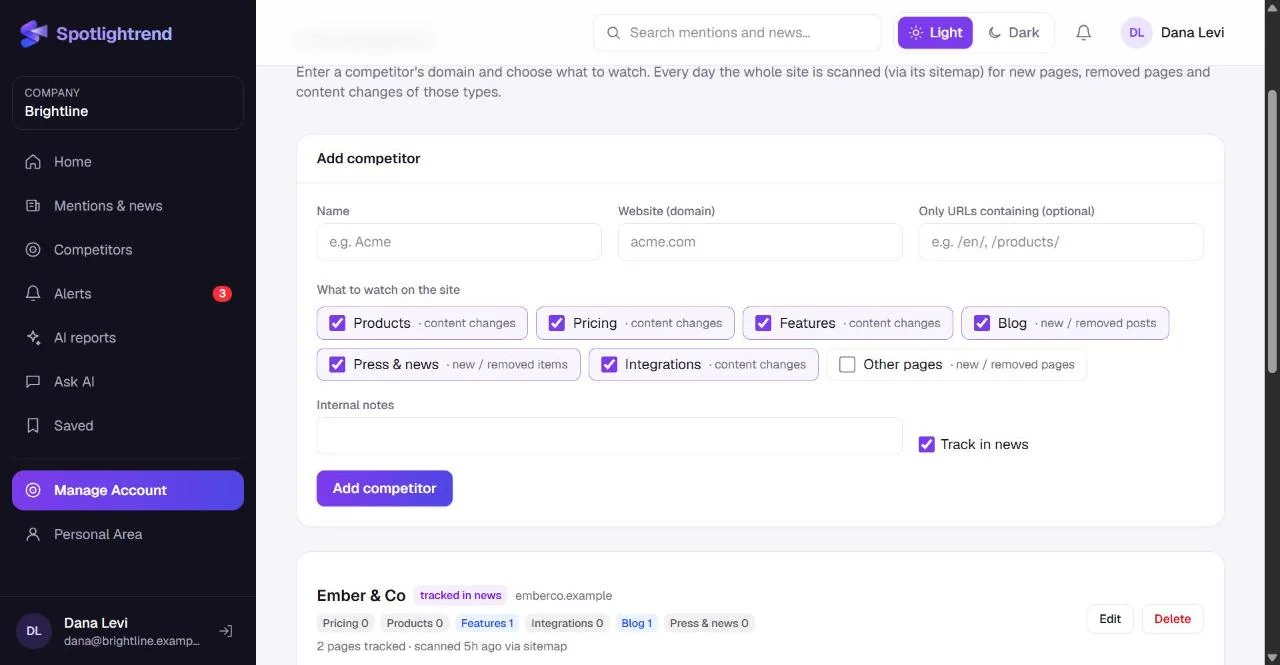1280x665 pixels.
Task: Open AI reports page
Action: point(128,338)
